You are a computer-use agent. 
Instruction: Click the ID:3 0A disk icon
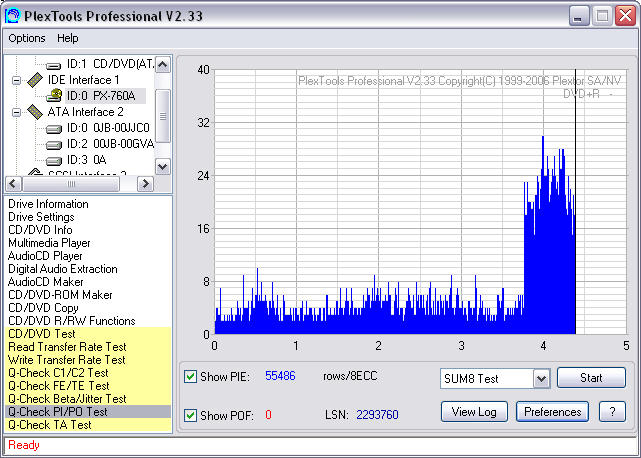click(53, 161)
